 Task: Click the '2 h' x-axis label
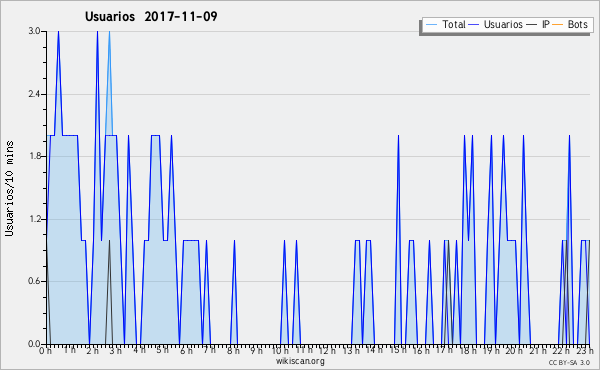click(x=92, y=350)
